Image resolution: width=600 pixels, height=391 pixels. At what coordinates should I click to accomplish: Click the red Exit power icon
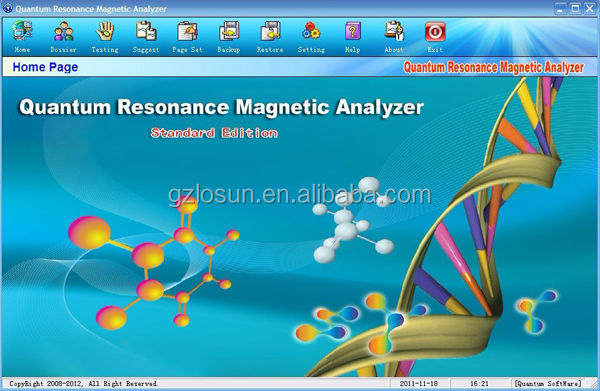click(435, 31)
